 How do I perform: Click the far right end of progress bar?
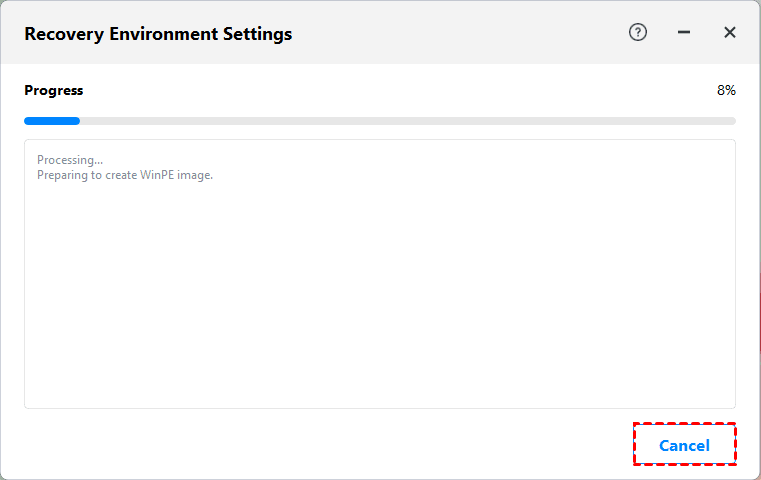pos(731,121)
